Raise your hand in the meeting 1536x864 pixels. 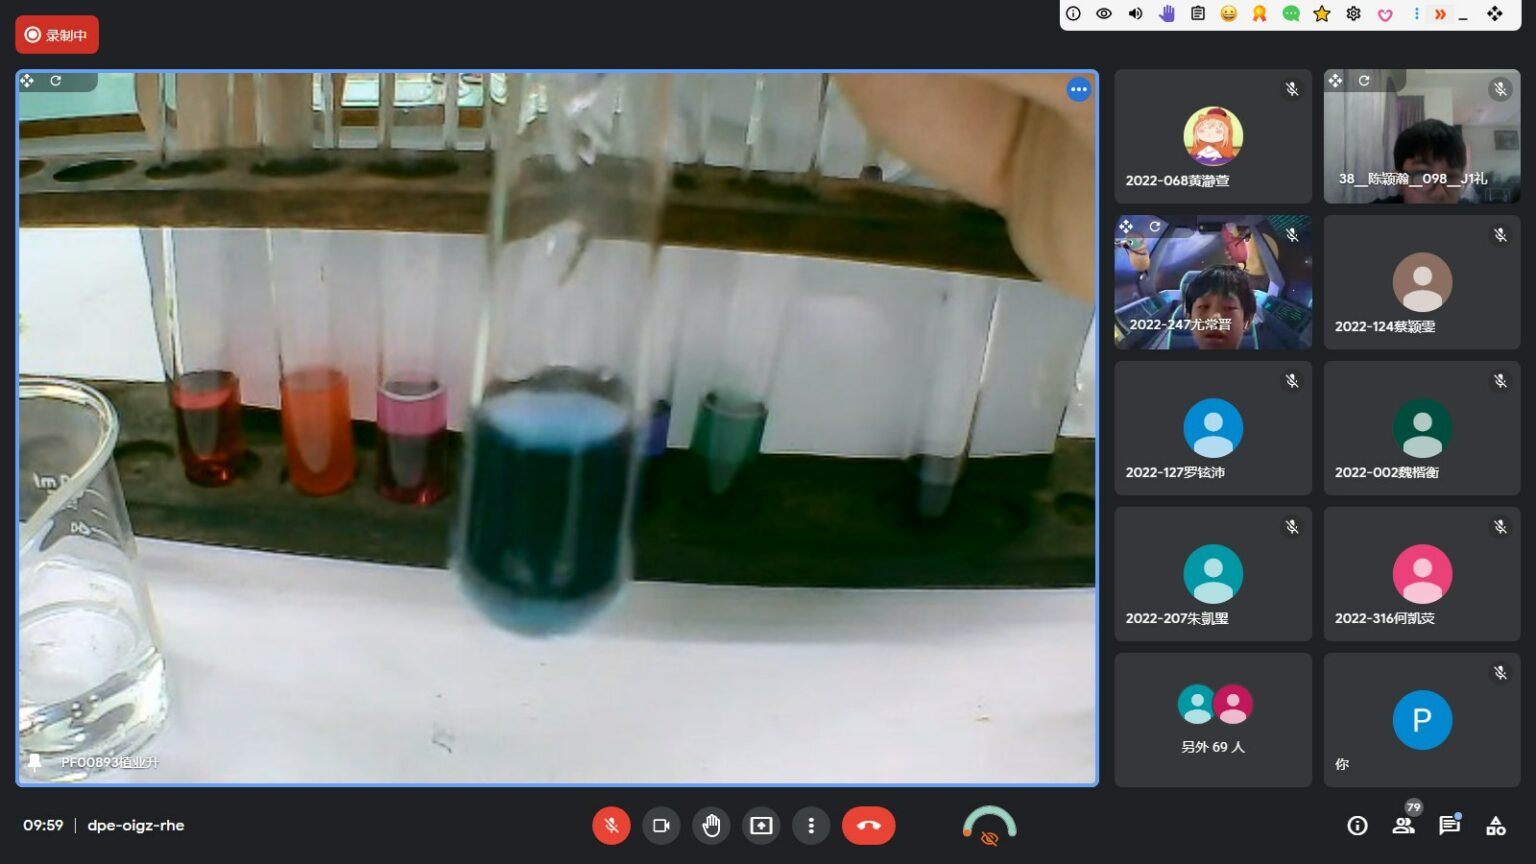pos(711,825)
